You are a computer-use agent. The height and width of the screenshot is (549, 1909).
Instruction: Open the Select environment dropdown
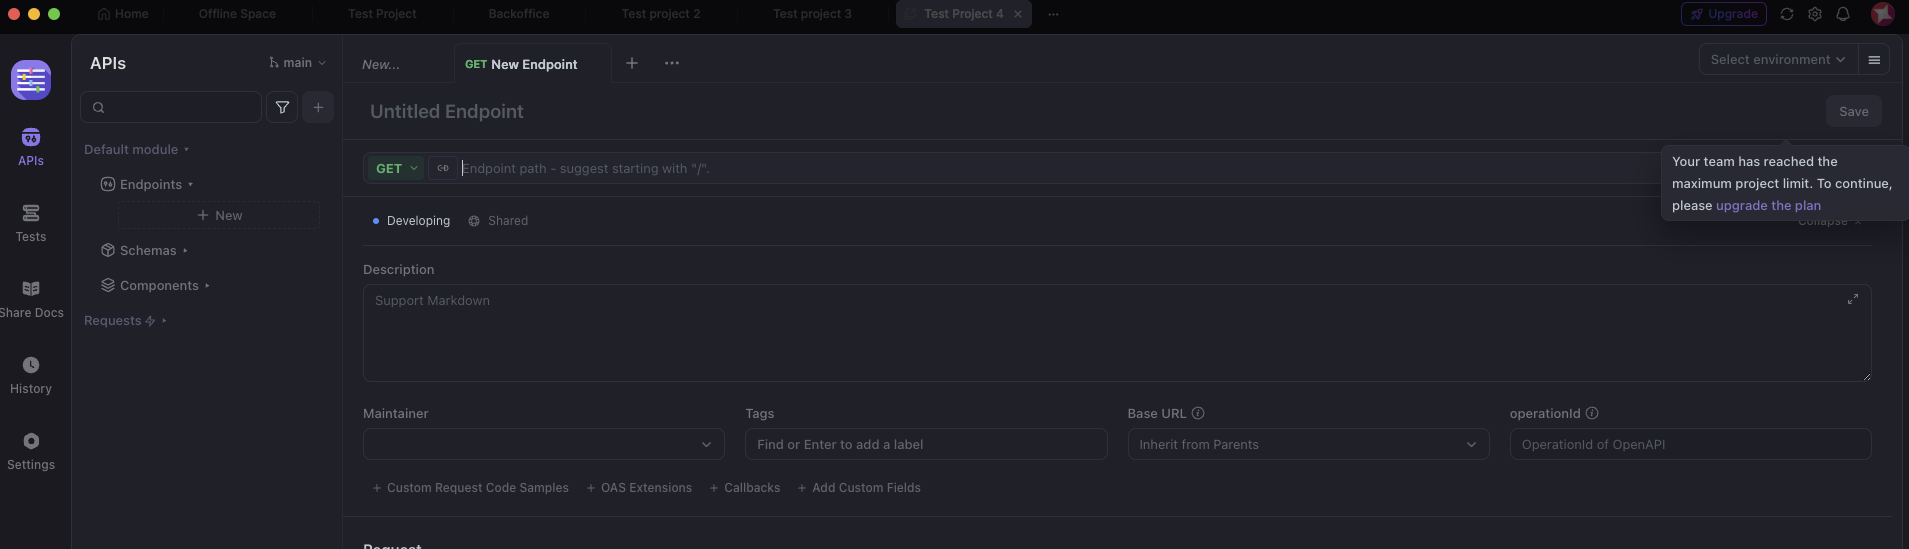1777,60
